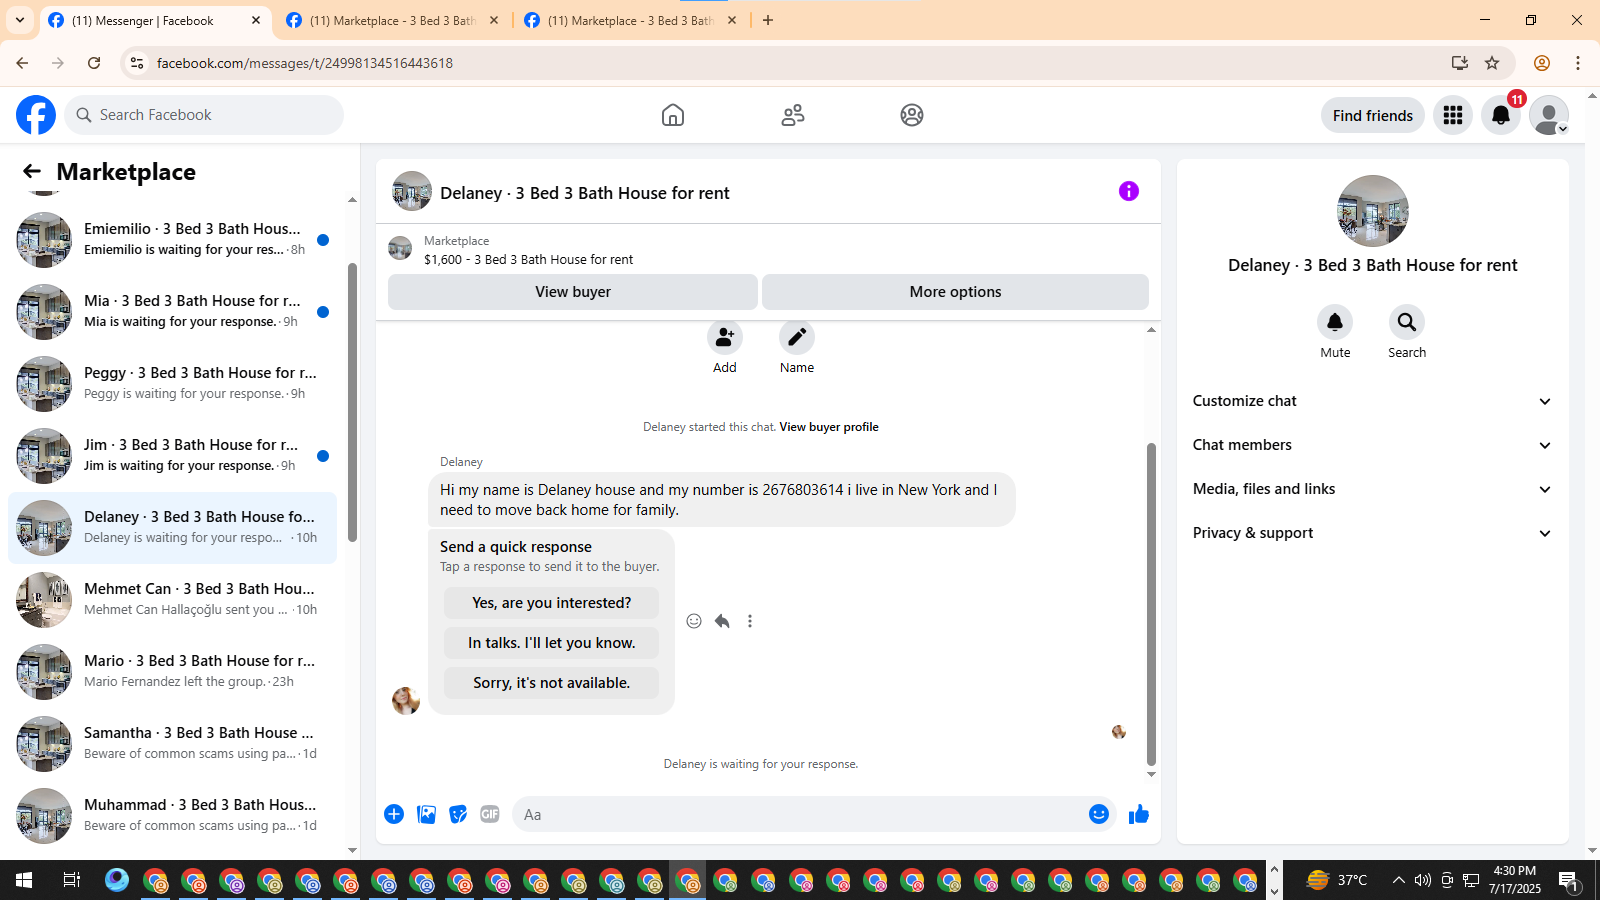This screenshot has height=900, width=1600.
Task: Send a thumbs up like
Action: 1138,814
